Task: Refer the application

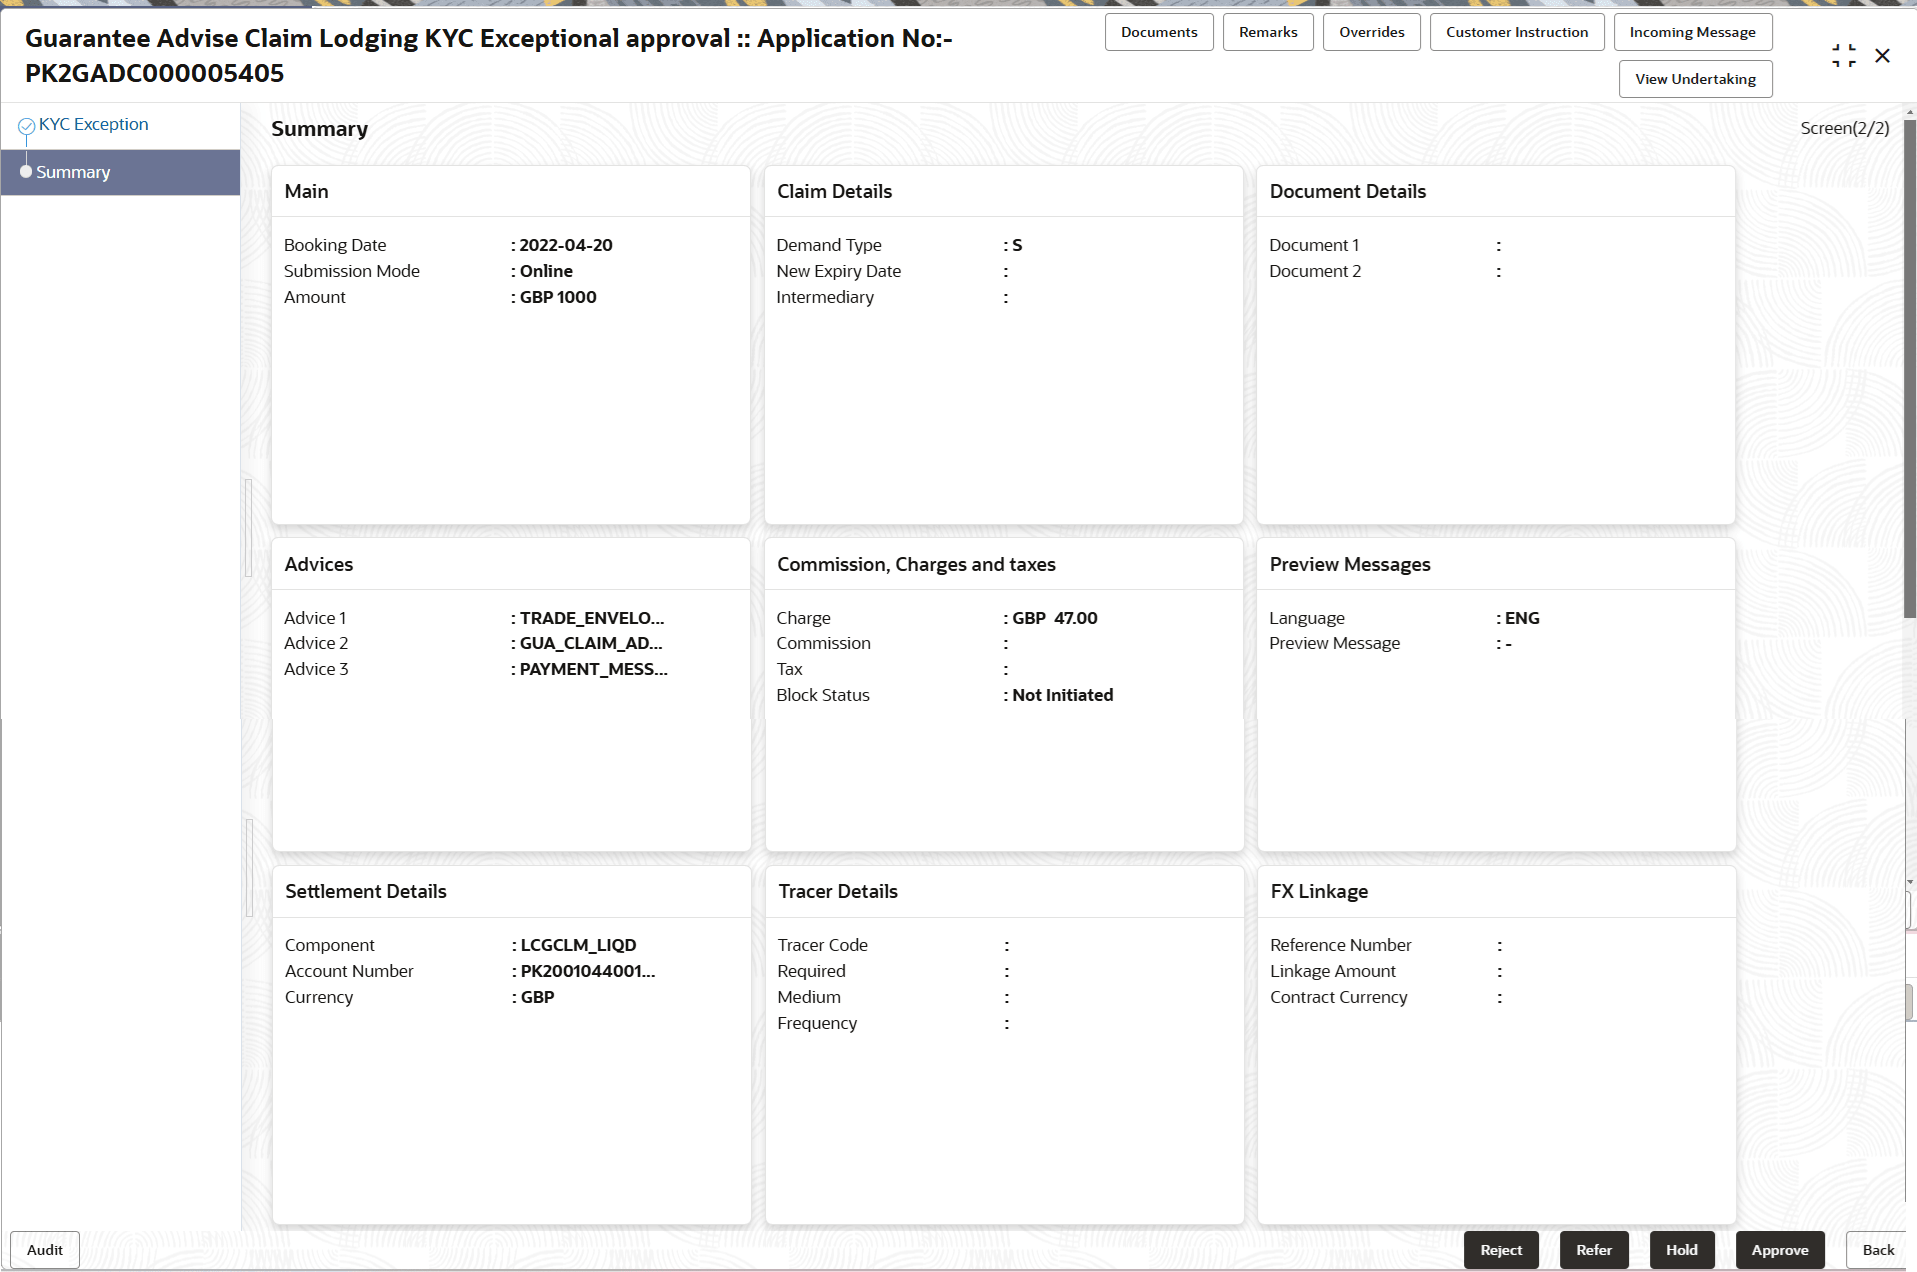Action: click(1593, 1249)
